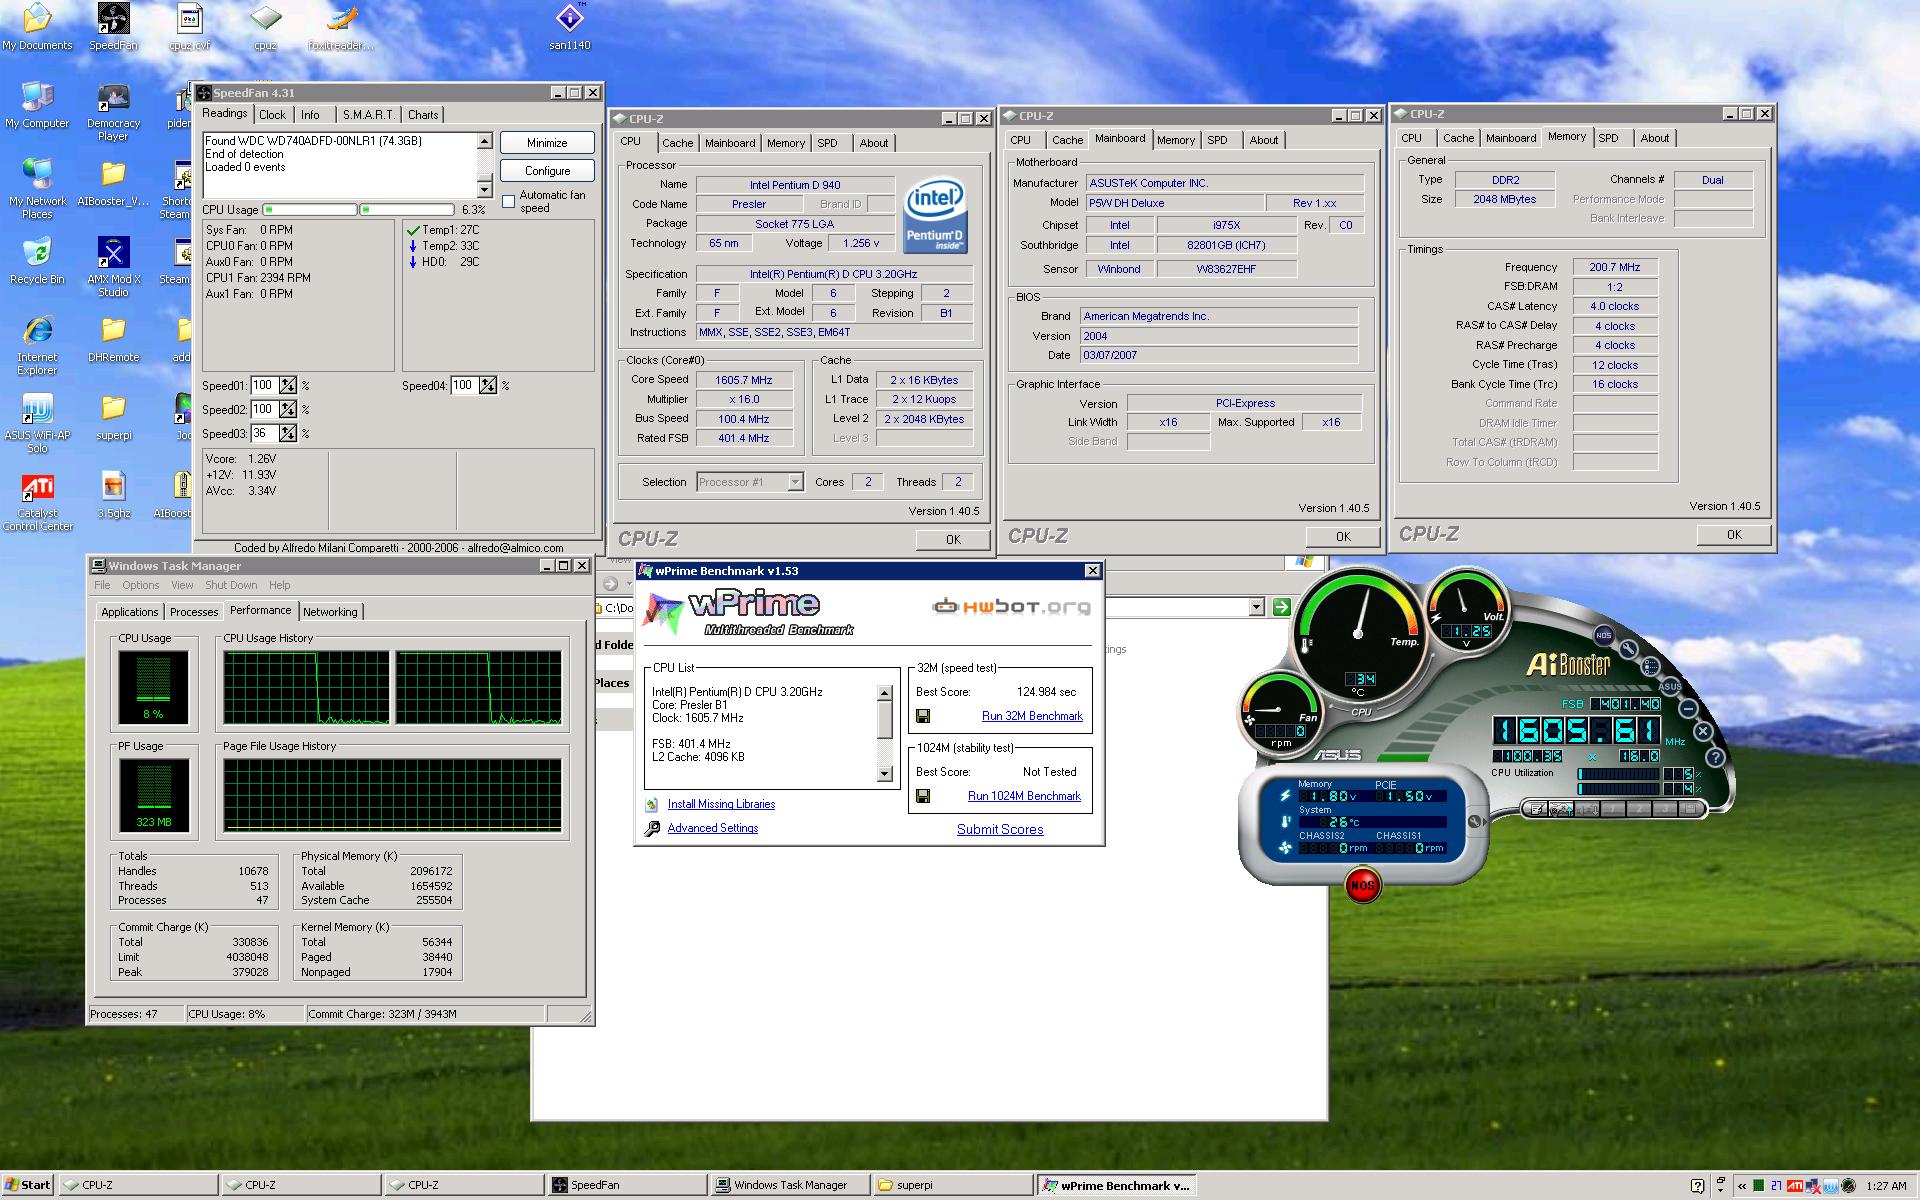Viewport: 1920px width, 1200px height.
Task: Open Cache tab in first CPU-Z window
Action: point(677,143)
